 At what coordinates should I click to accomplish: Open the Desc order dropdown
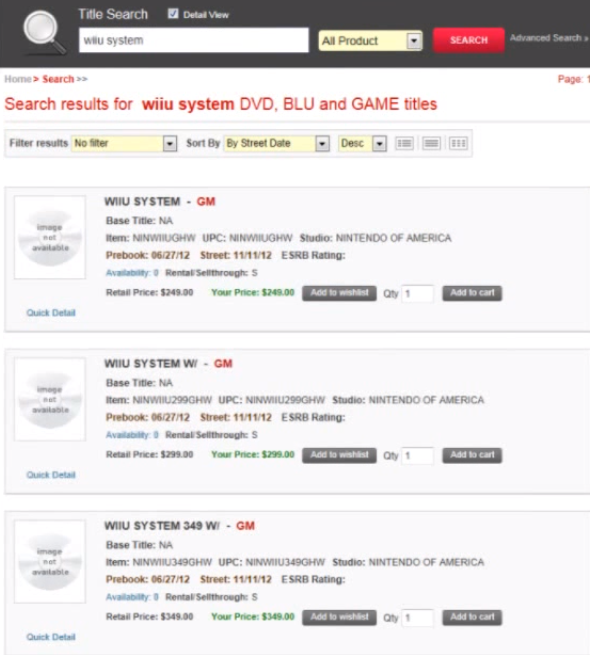[362, 143]
